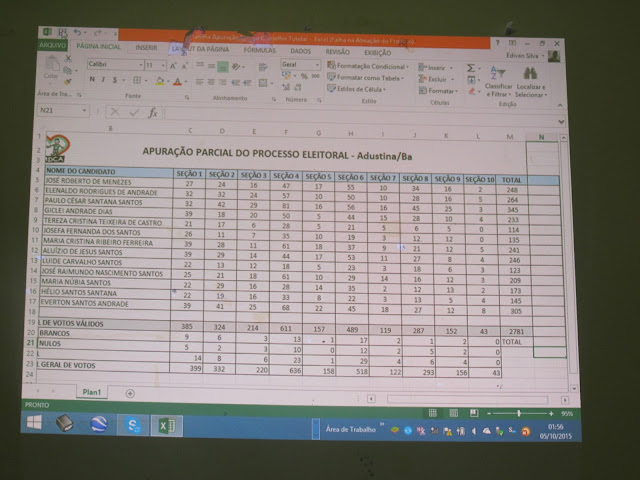Viewport: 640px width, 480px height.
Task: Click the borders grid icon
Action: coord(137,80)
